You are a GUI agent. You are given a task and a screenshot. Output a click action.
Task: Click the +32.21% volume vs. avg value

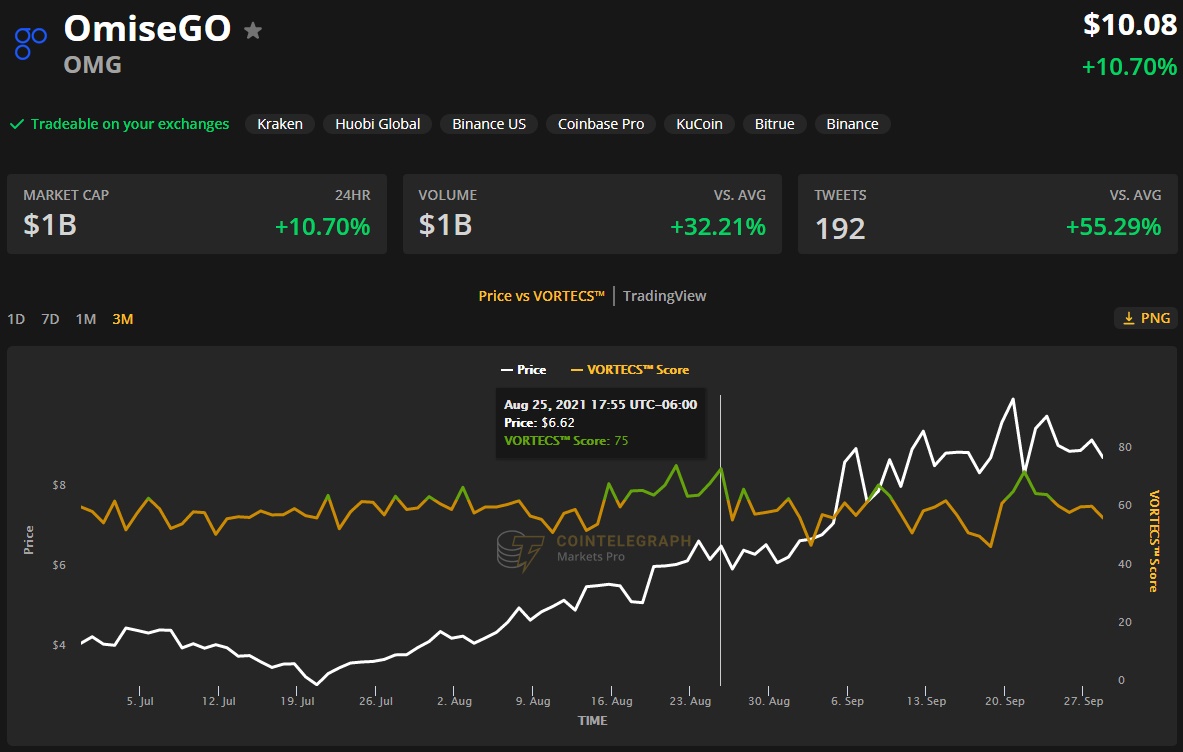tap(718, 226)
